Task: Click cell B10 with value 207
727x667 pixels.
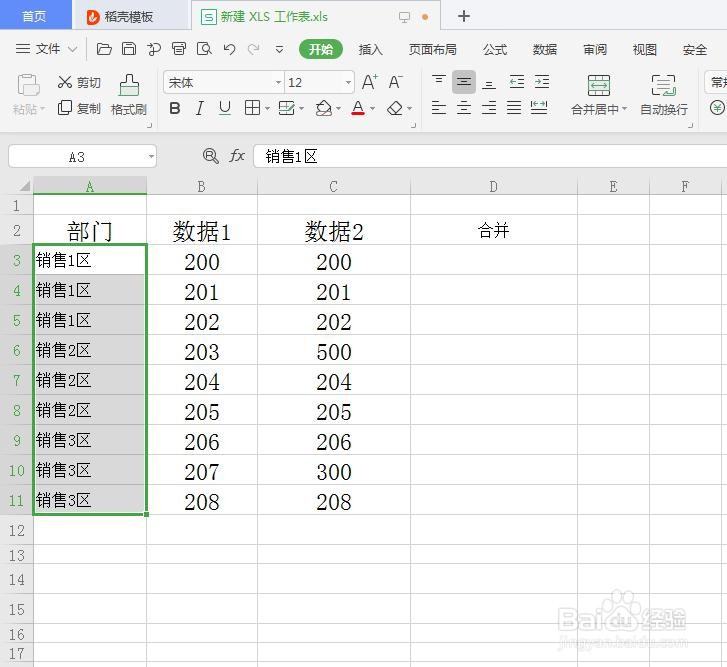Action: pyautogui.click(x=202, y=471)
